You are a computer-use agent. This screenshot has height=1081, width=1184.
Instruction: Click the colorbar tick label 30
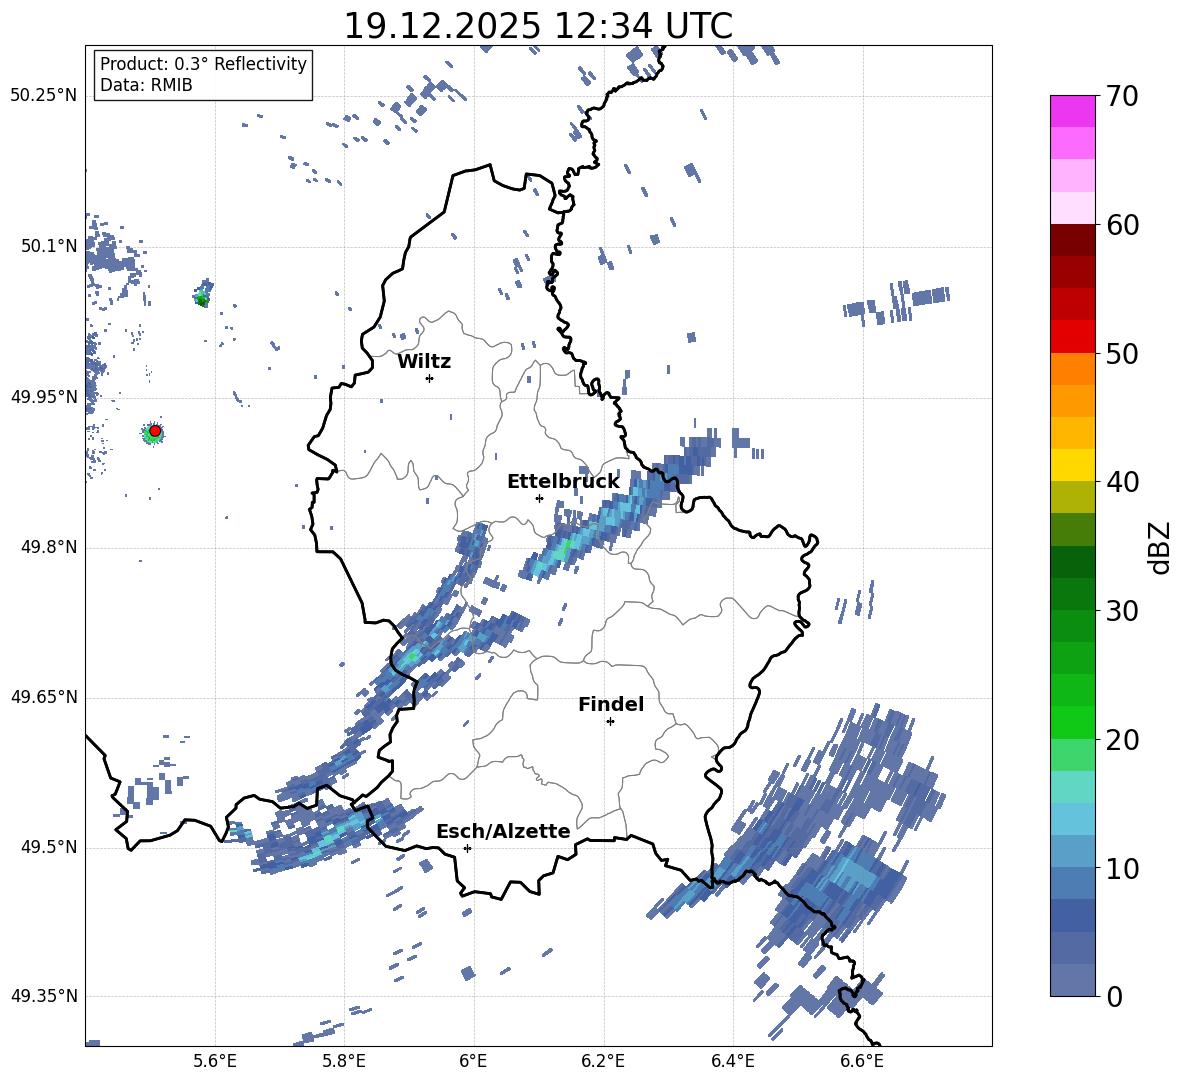pos(1122,611)
